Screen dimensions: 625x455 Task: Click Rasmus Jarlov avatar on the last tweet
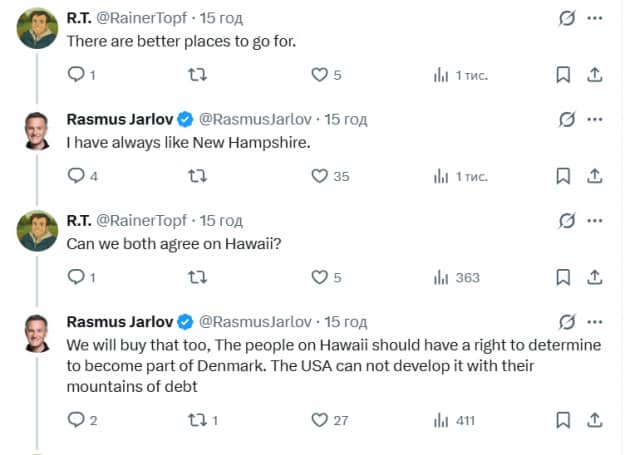37,333
